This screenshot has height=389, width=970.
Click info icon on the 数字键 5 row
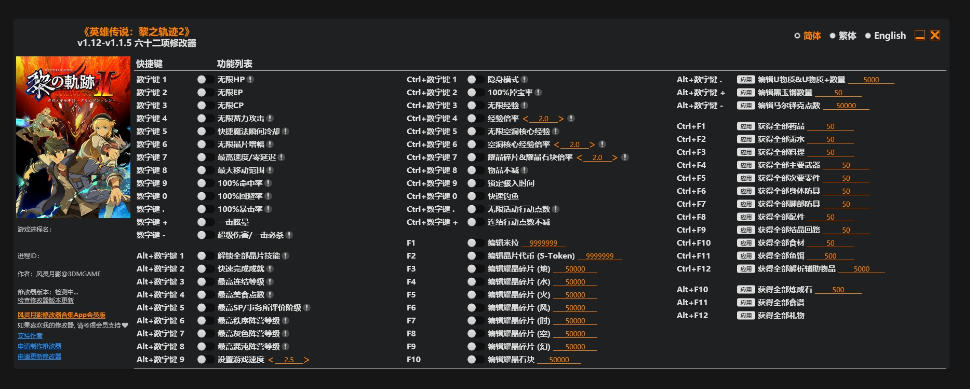286,132
